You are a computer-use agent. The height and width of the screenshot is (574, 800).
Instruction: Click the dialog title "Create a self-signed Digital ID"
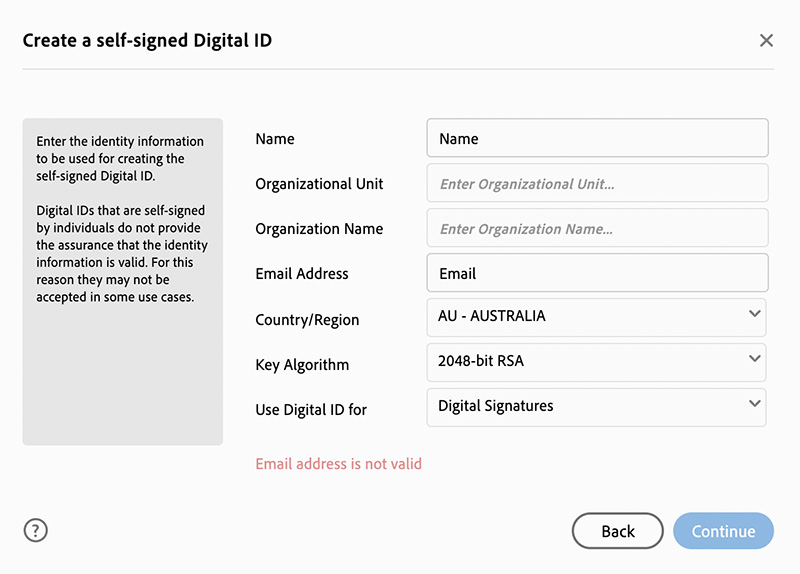(x=147, y=41)
